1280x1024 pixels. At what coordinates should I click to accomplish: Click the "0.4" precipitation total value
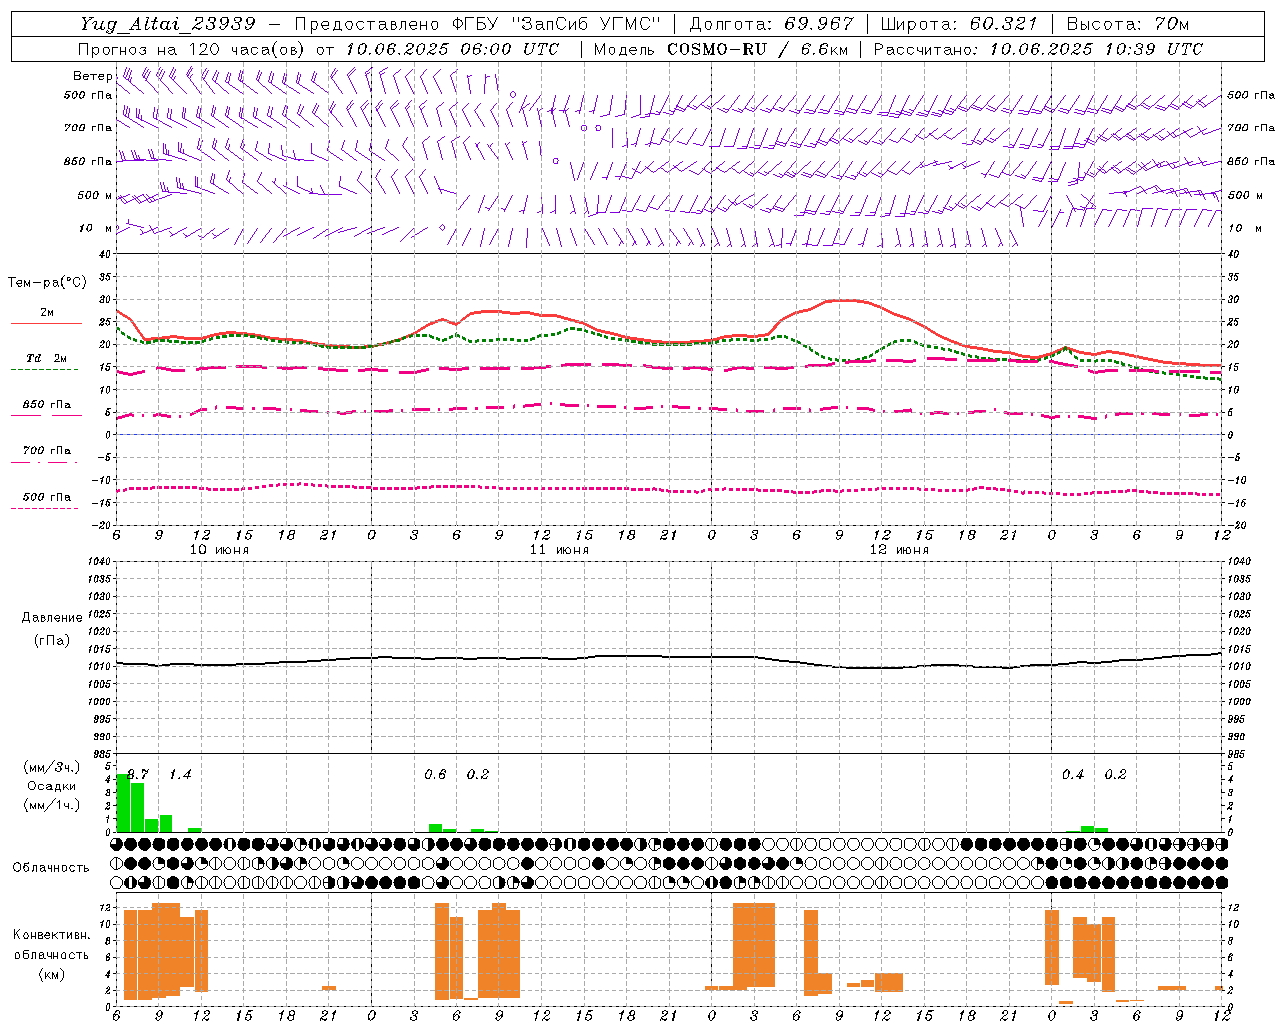[1073, 775]
